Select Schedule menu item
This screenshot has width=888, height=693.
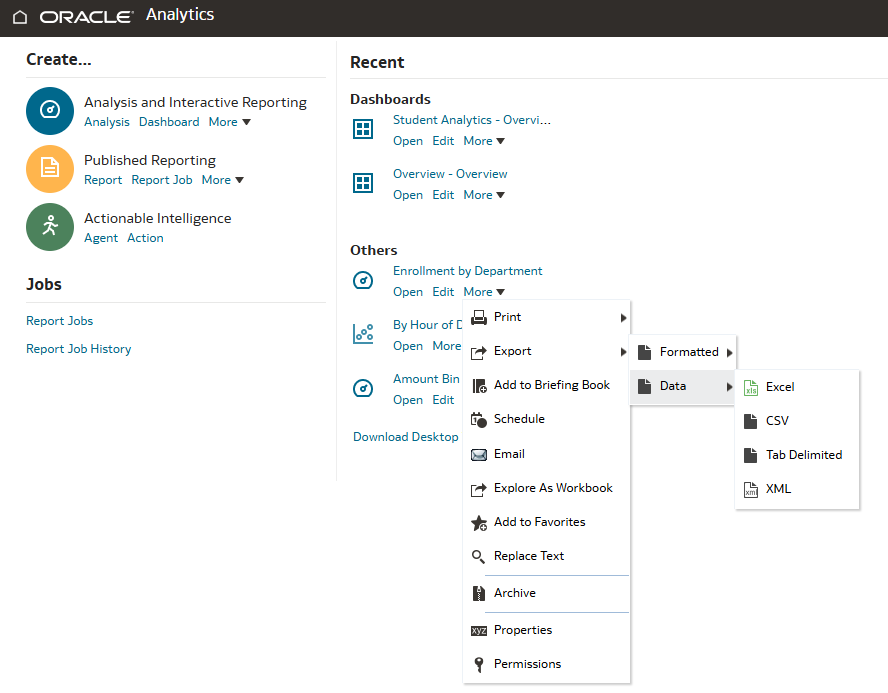[547, 420]
